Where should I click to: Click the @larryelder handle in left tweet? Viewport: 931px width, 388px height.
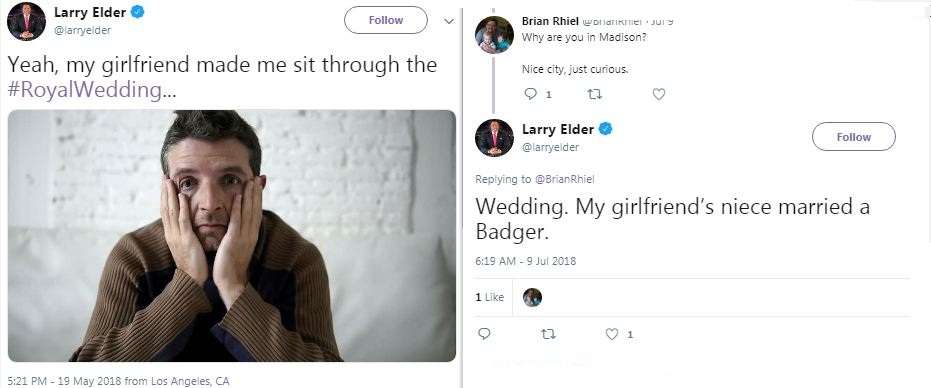83,30
